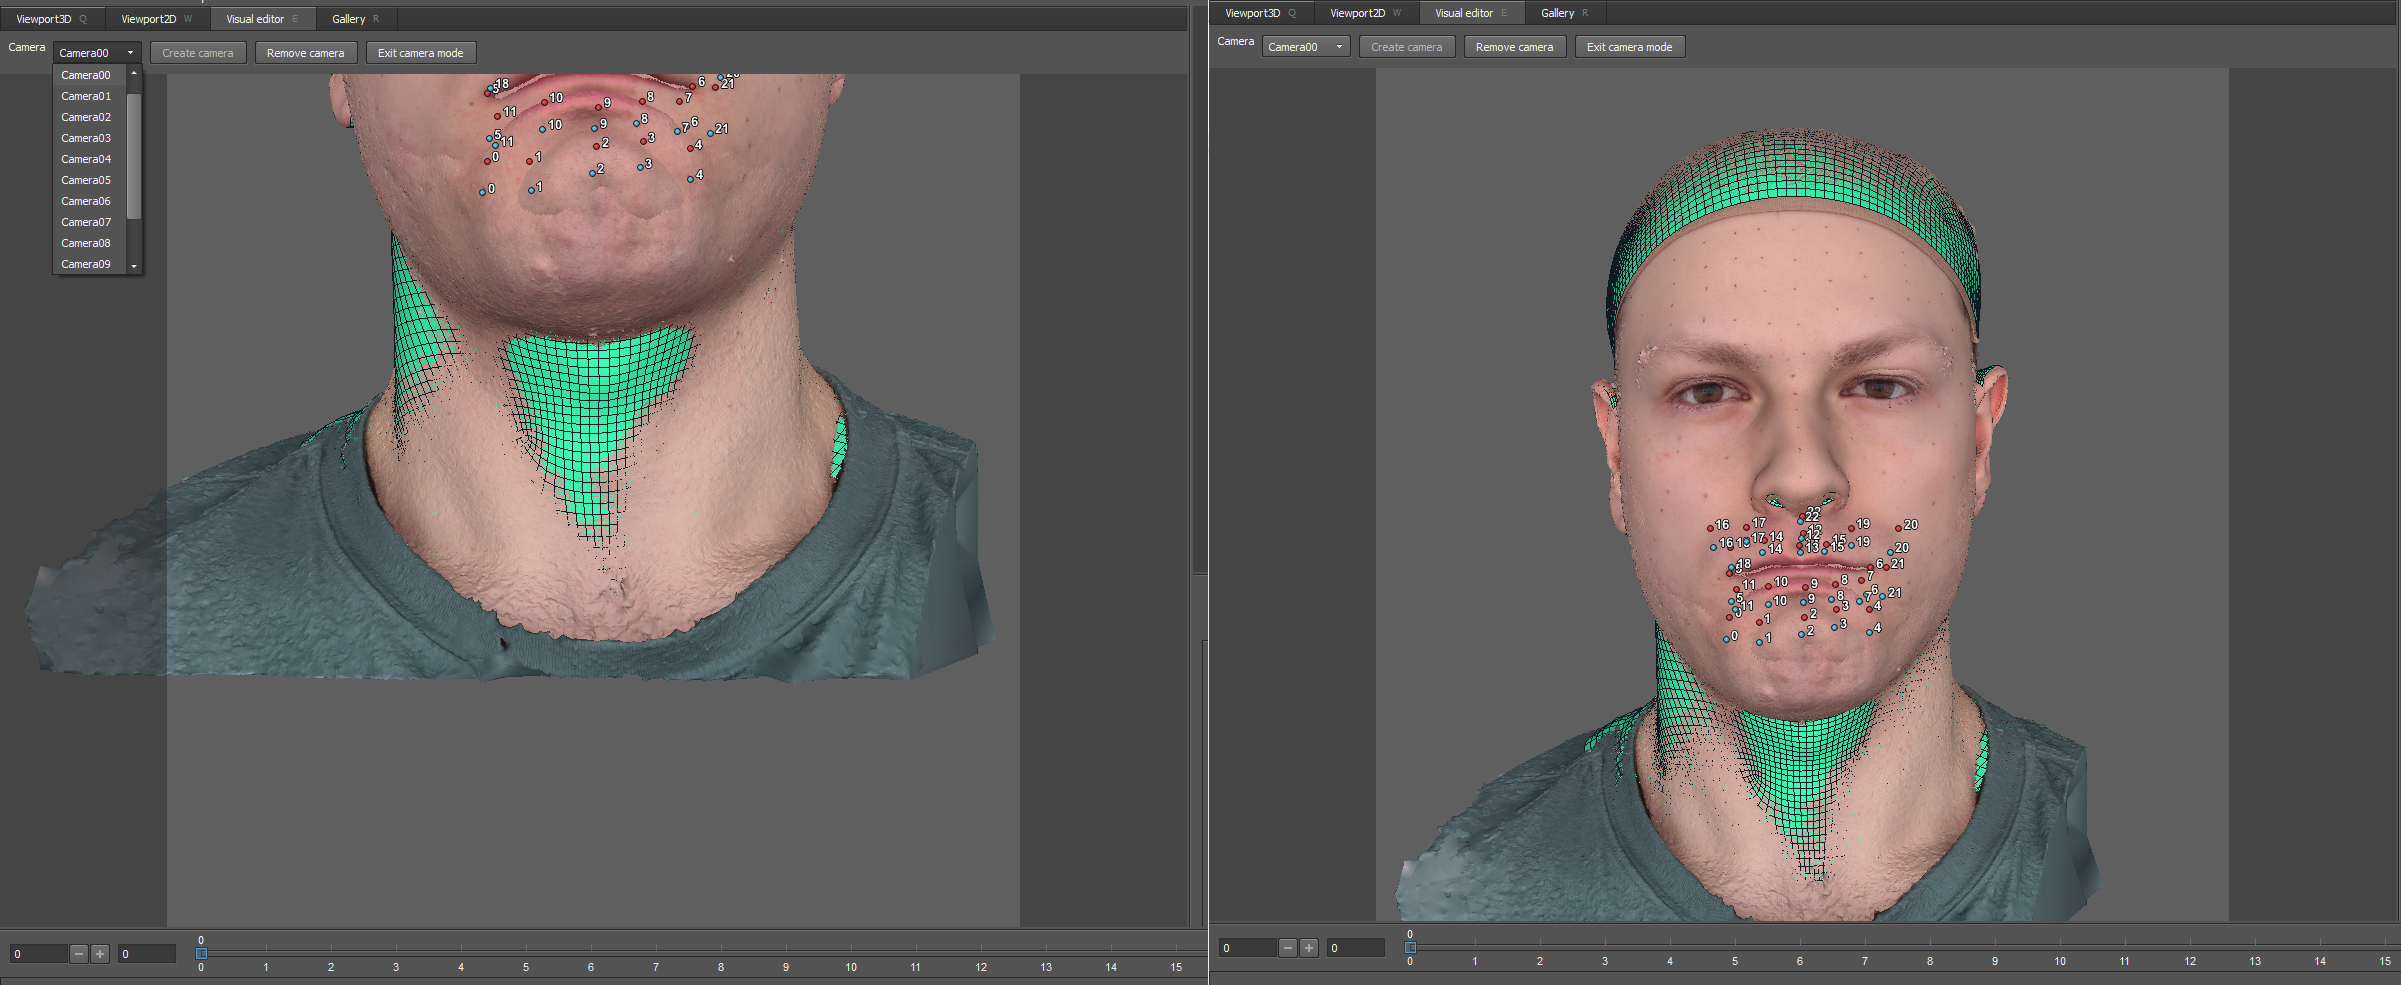
Task: Click Create camera button in right window
Action: (1407, 47)
